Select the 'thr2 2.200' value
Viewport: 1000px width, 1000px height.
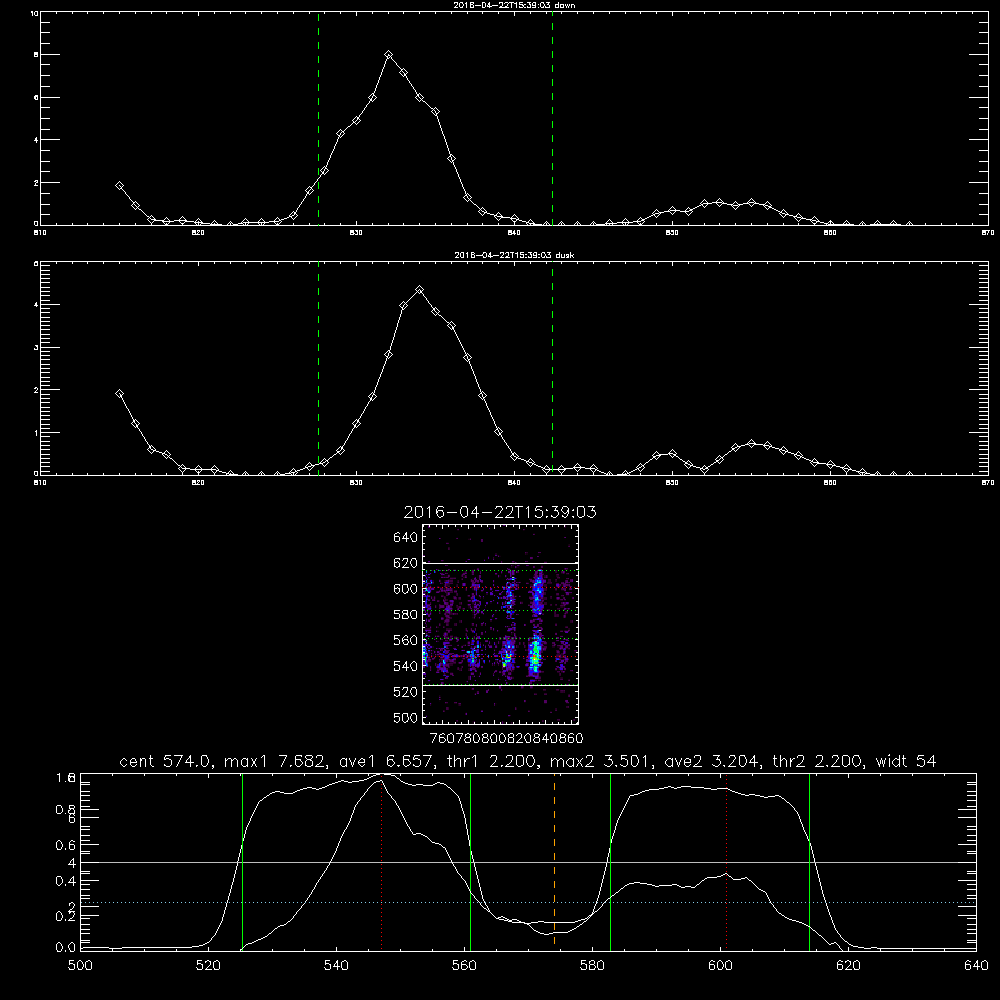coord(818,761)
